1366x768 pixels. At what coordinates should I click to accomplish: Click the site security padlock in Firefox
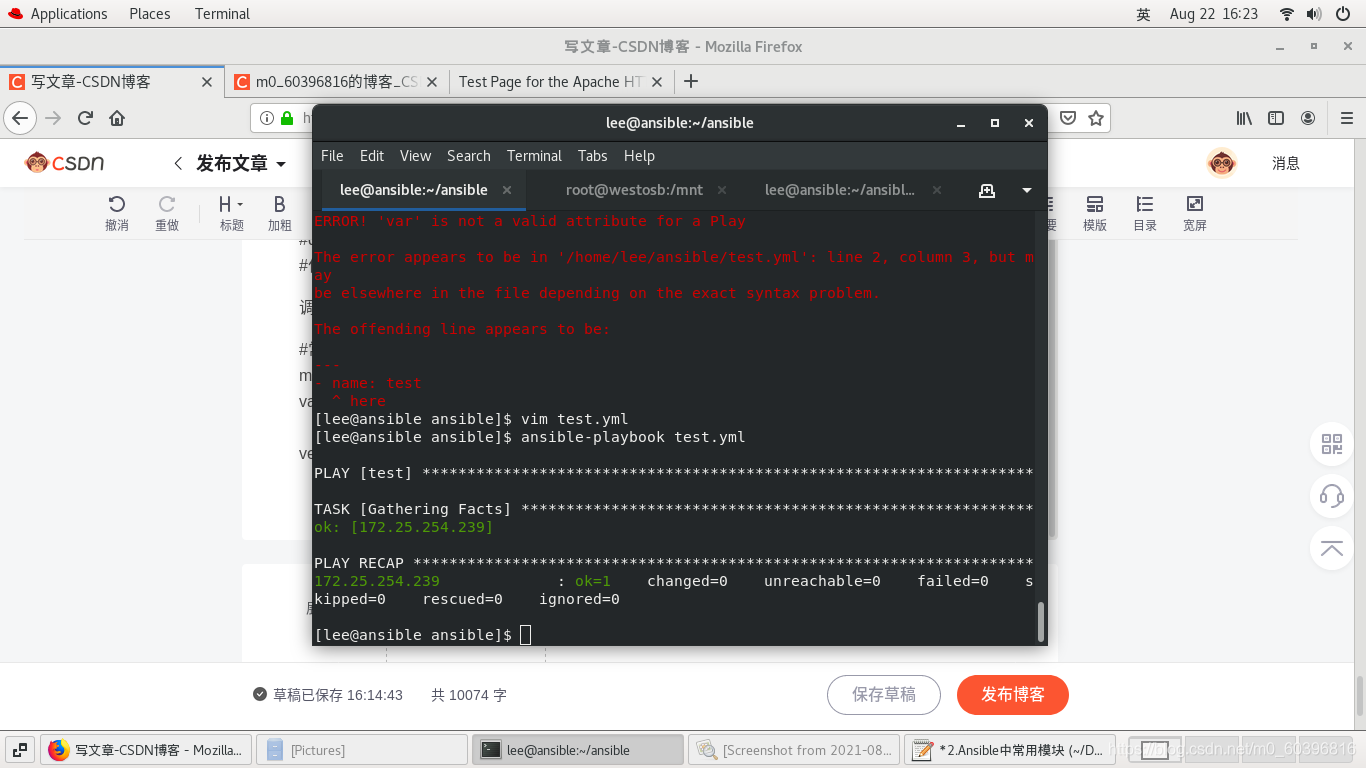click(x=287, y=118)
